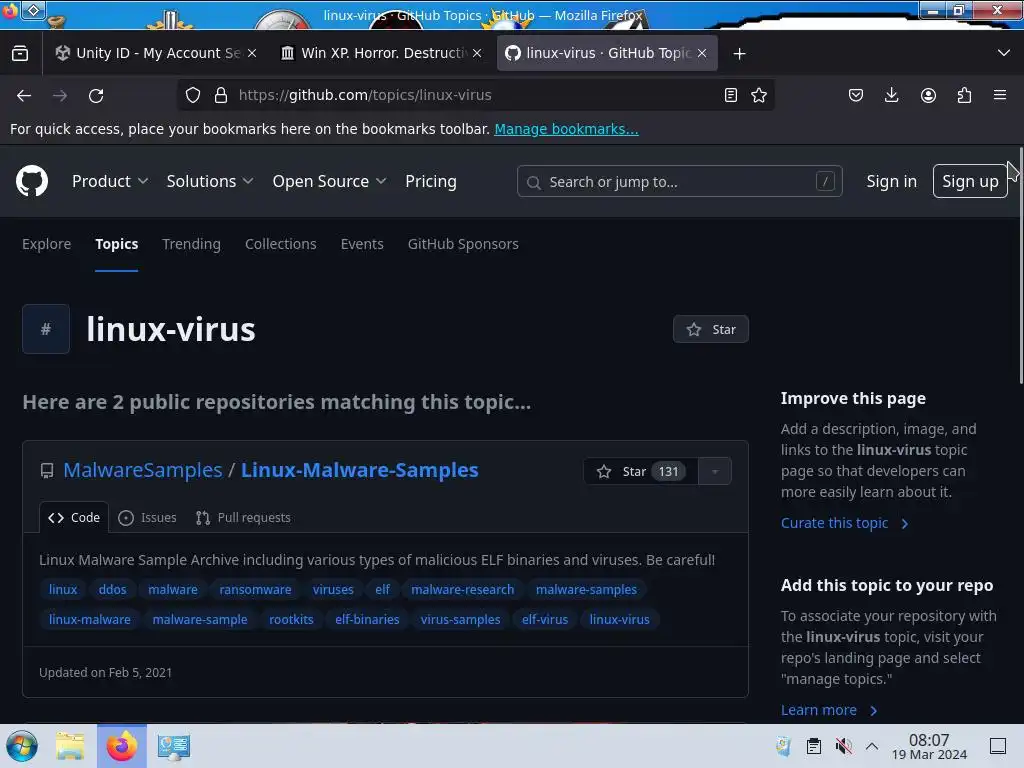Toggle reader view icon in address bar
1024x768 pixels.
coord(731,95)
